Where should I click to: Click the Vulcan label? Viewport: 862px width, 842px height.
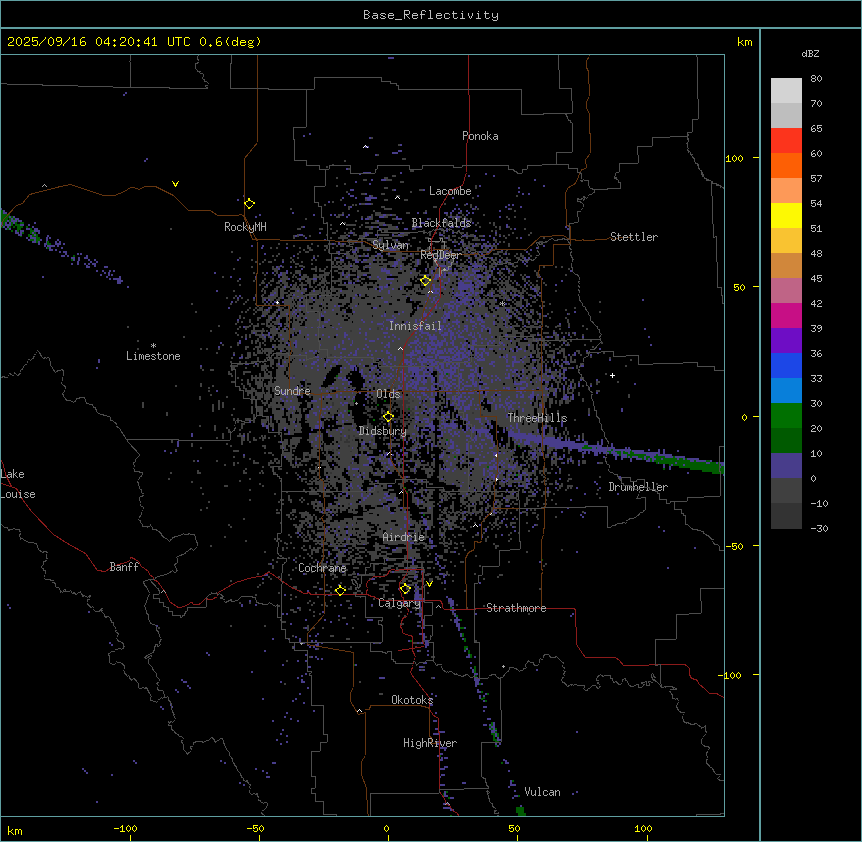coord(542,792)
